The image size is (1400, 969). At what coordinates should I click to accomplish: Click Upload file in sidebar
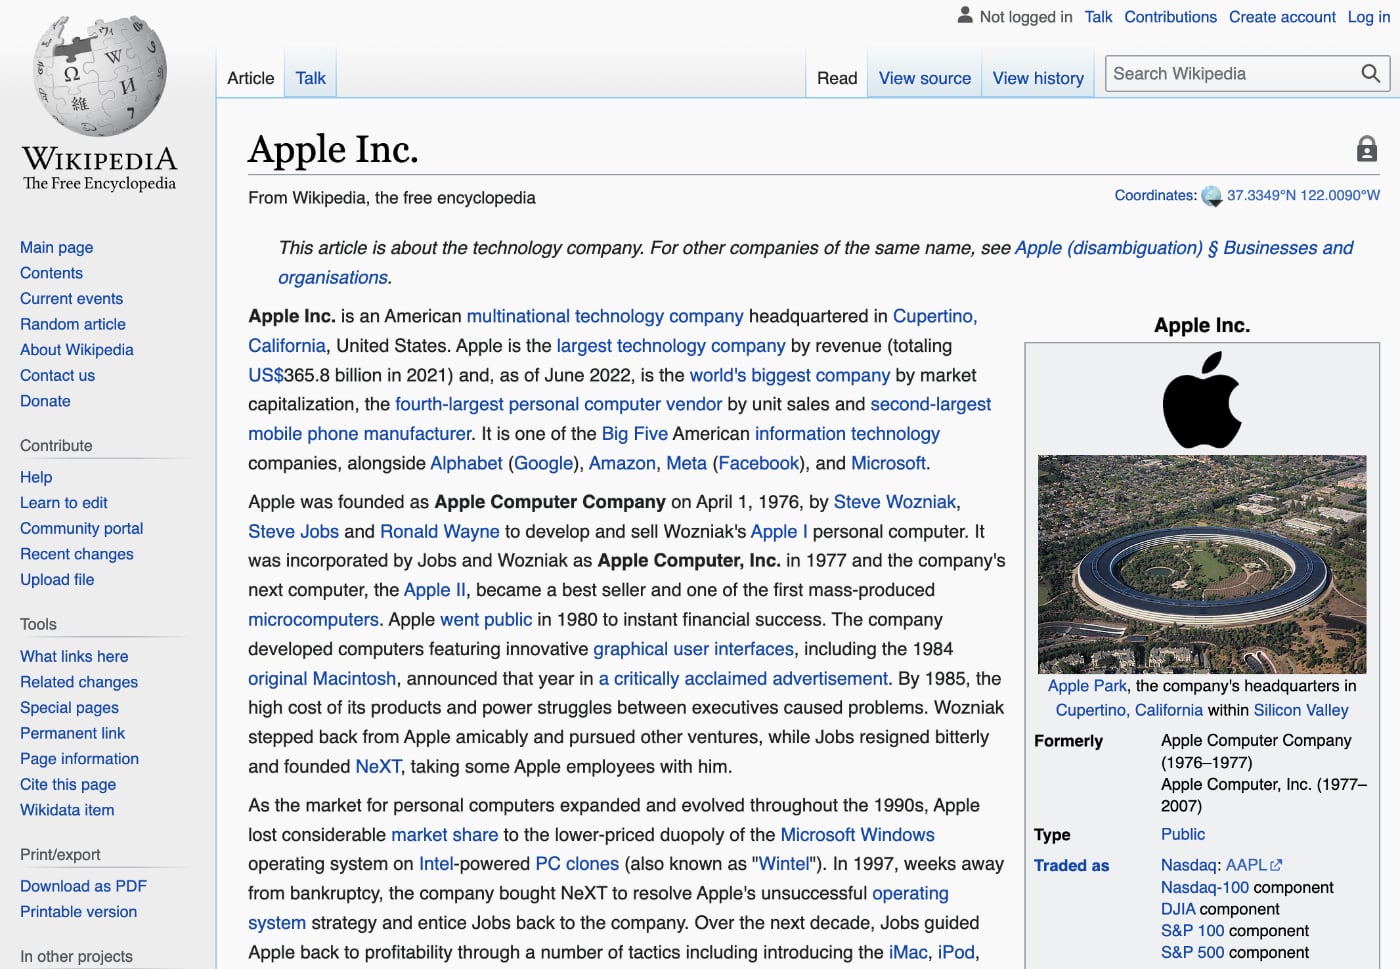[x=57, y=579]
